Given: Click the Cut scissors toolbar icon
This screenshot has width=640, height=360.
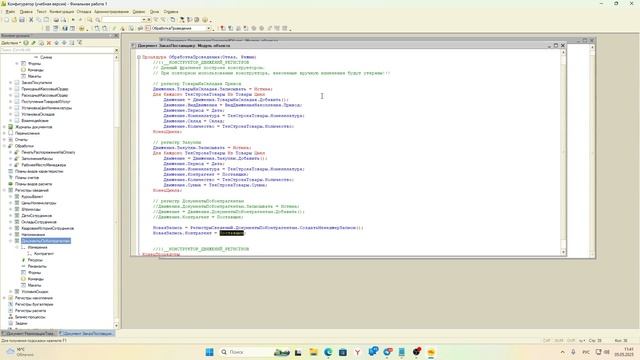Looking at the screenshot, I should tap(31, 20).
